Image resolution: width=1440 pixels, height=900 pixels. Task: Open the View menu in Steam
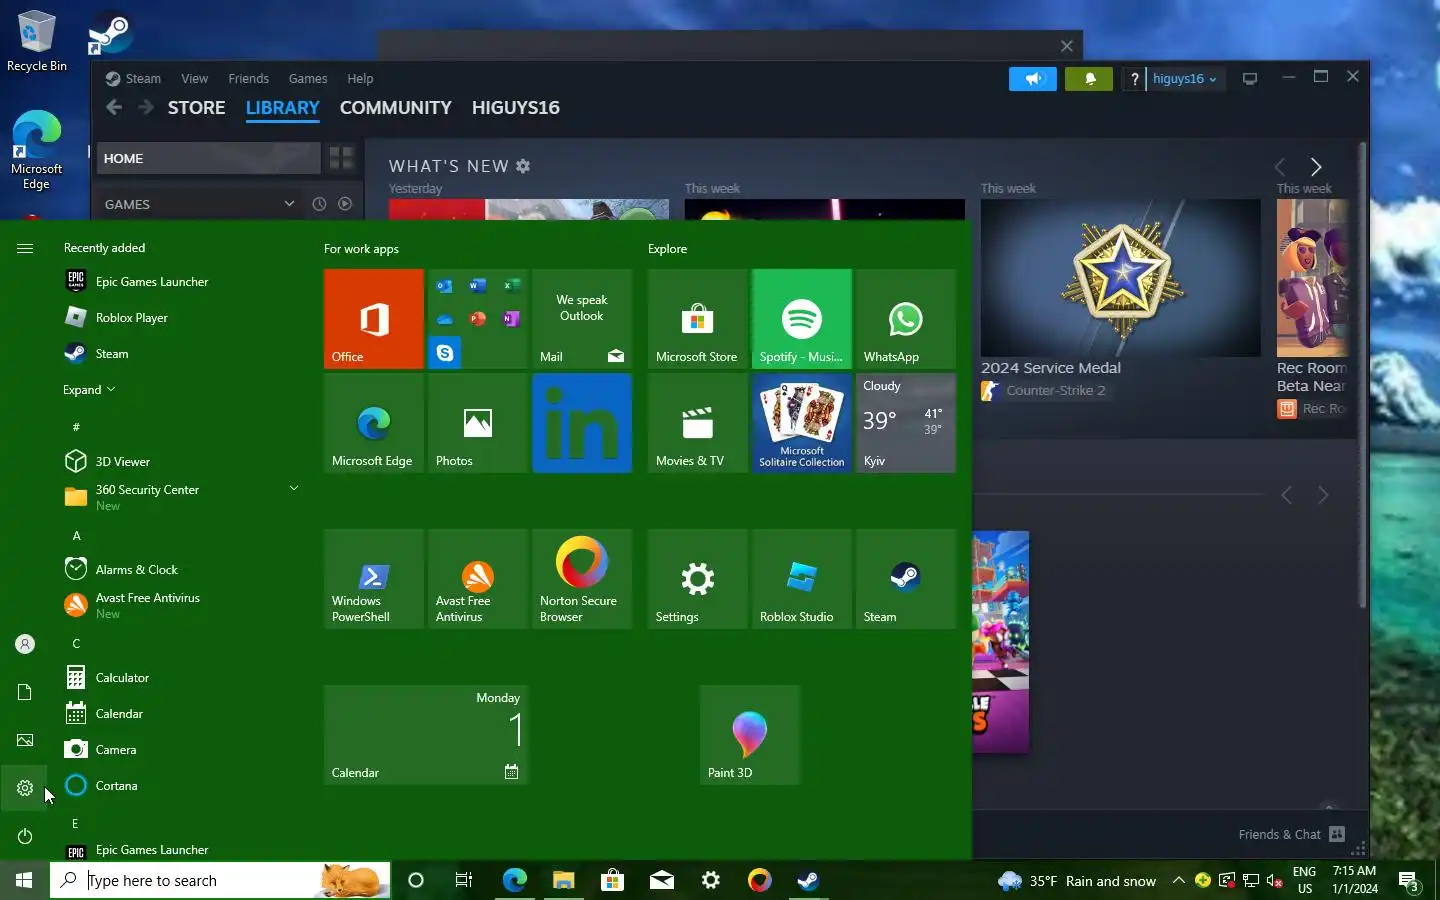click(194, 79)
